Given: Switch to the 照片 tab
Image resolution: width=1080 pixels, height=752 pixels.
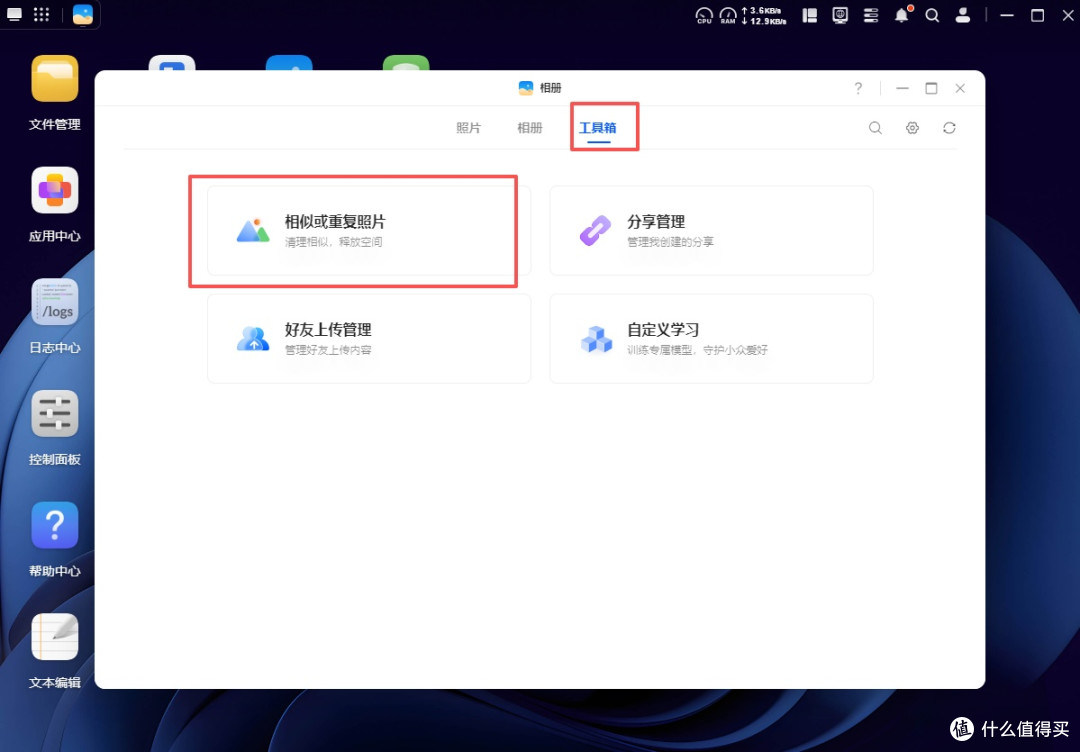Looking at the screenshot, I should coord(468,128).
